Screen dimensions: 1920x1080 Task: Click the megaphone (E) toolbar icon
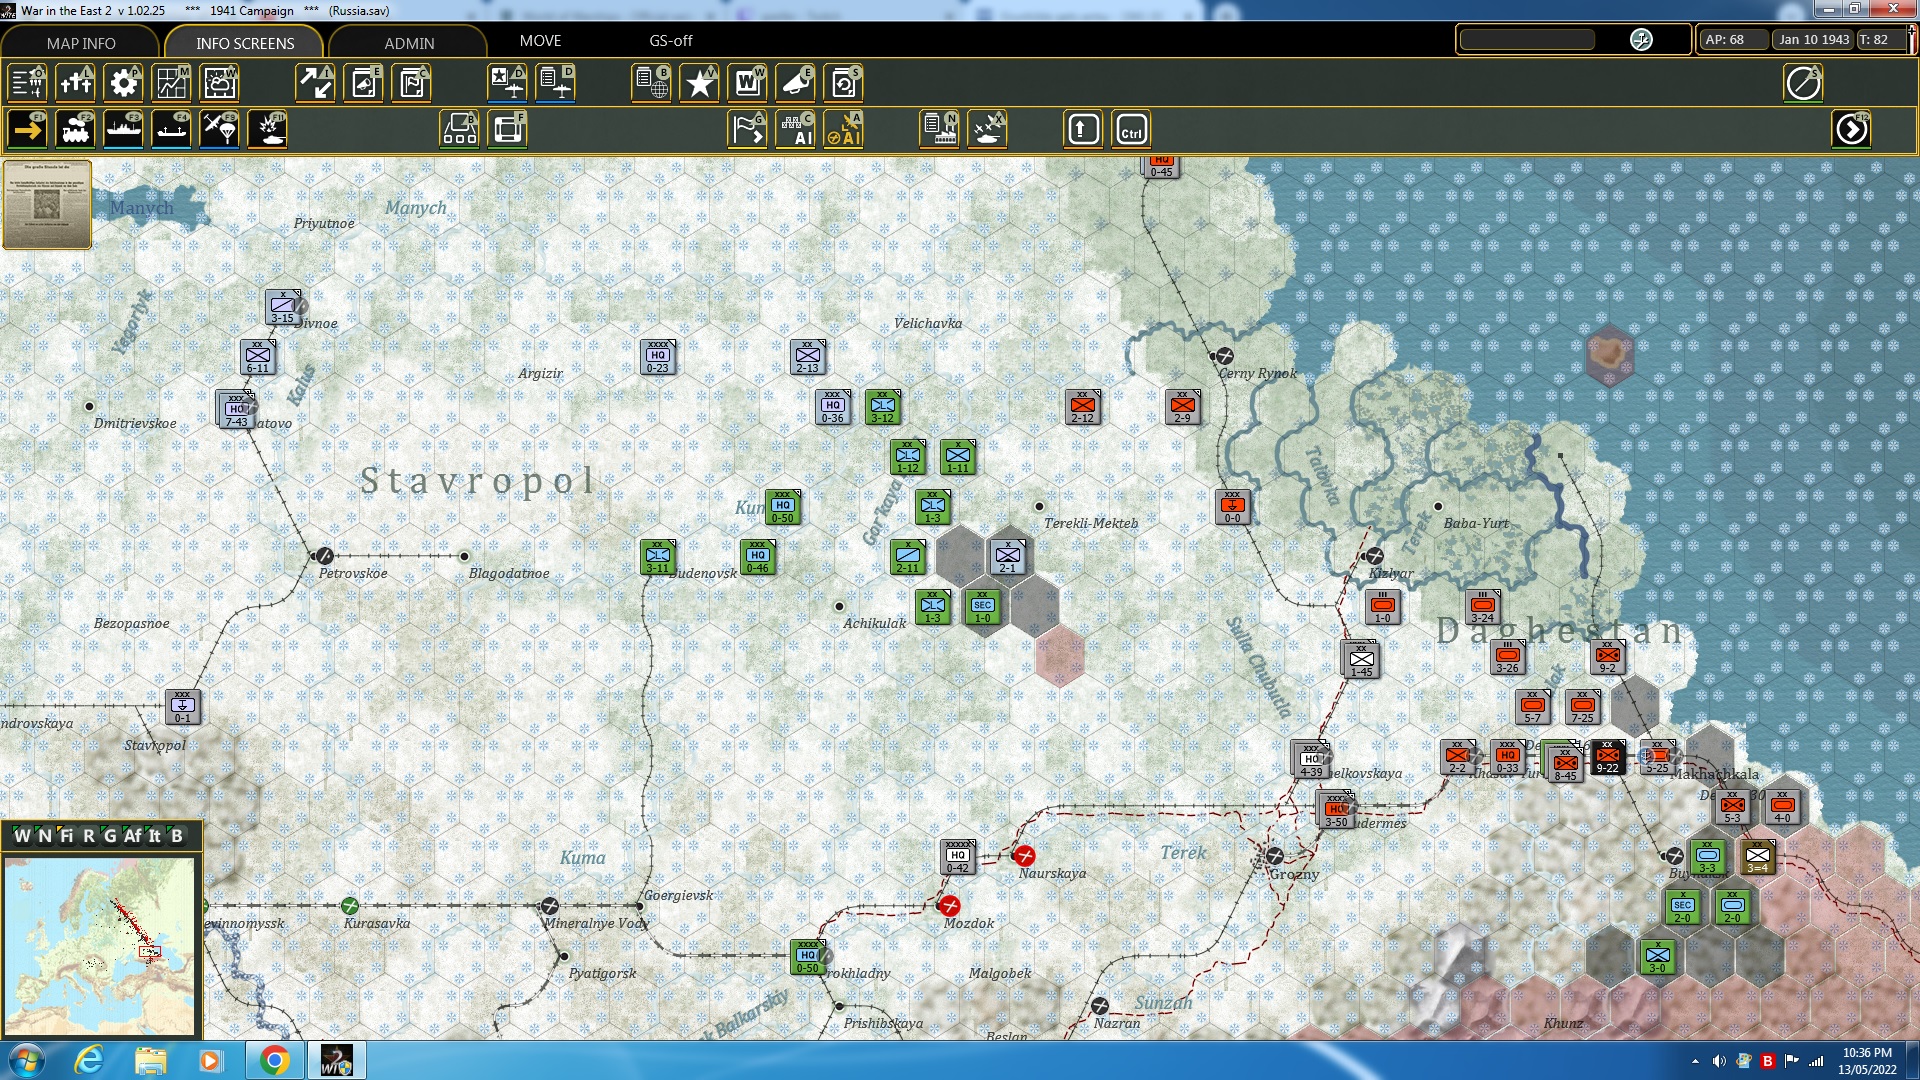tap(795, 83)
